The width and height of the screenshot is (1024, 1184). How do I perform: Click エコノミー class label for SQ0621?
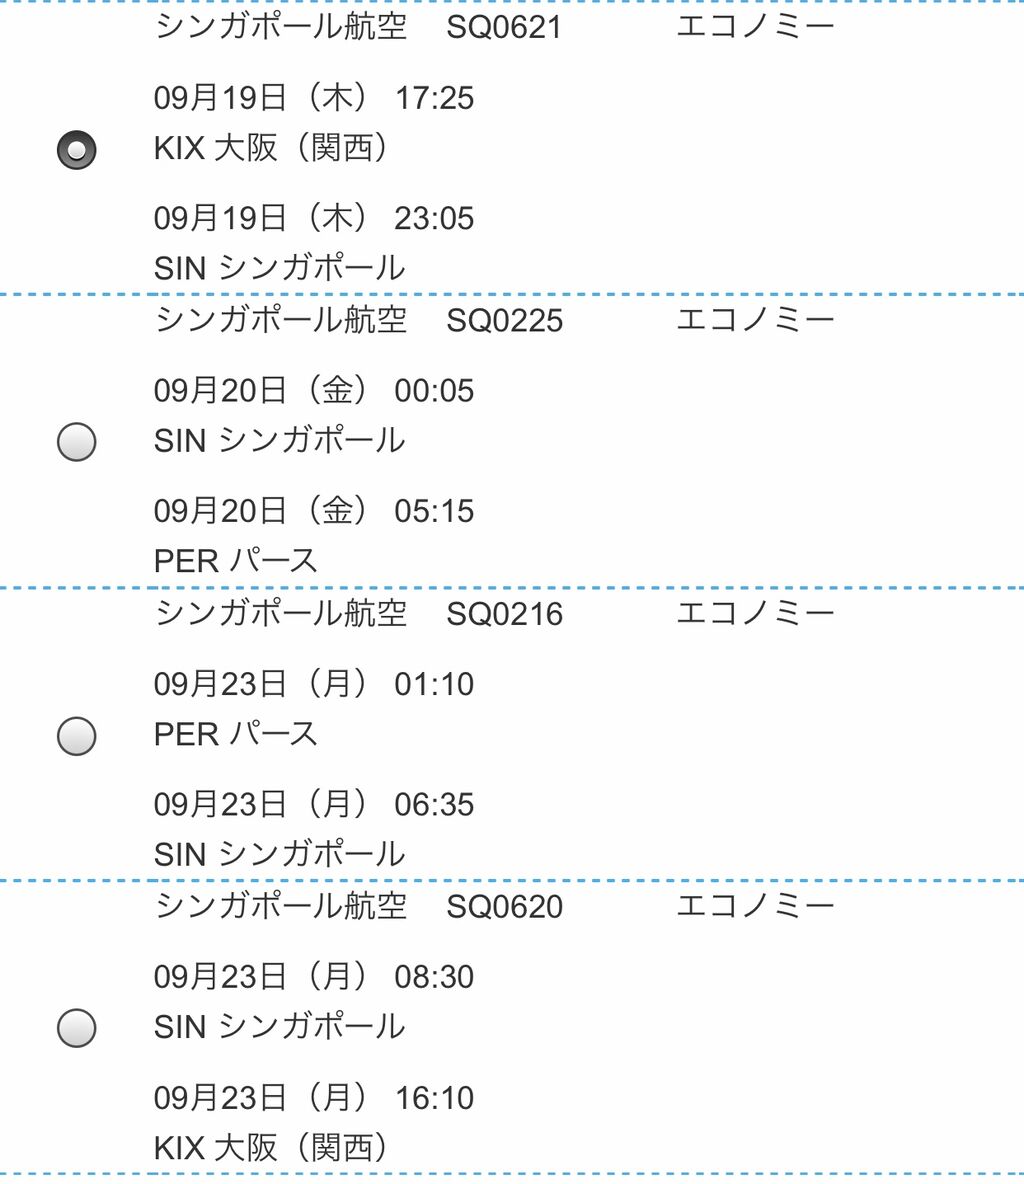pos(755,26)
